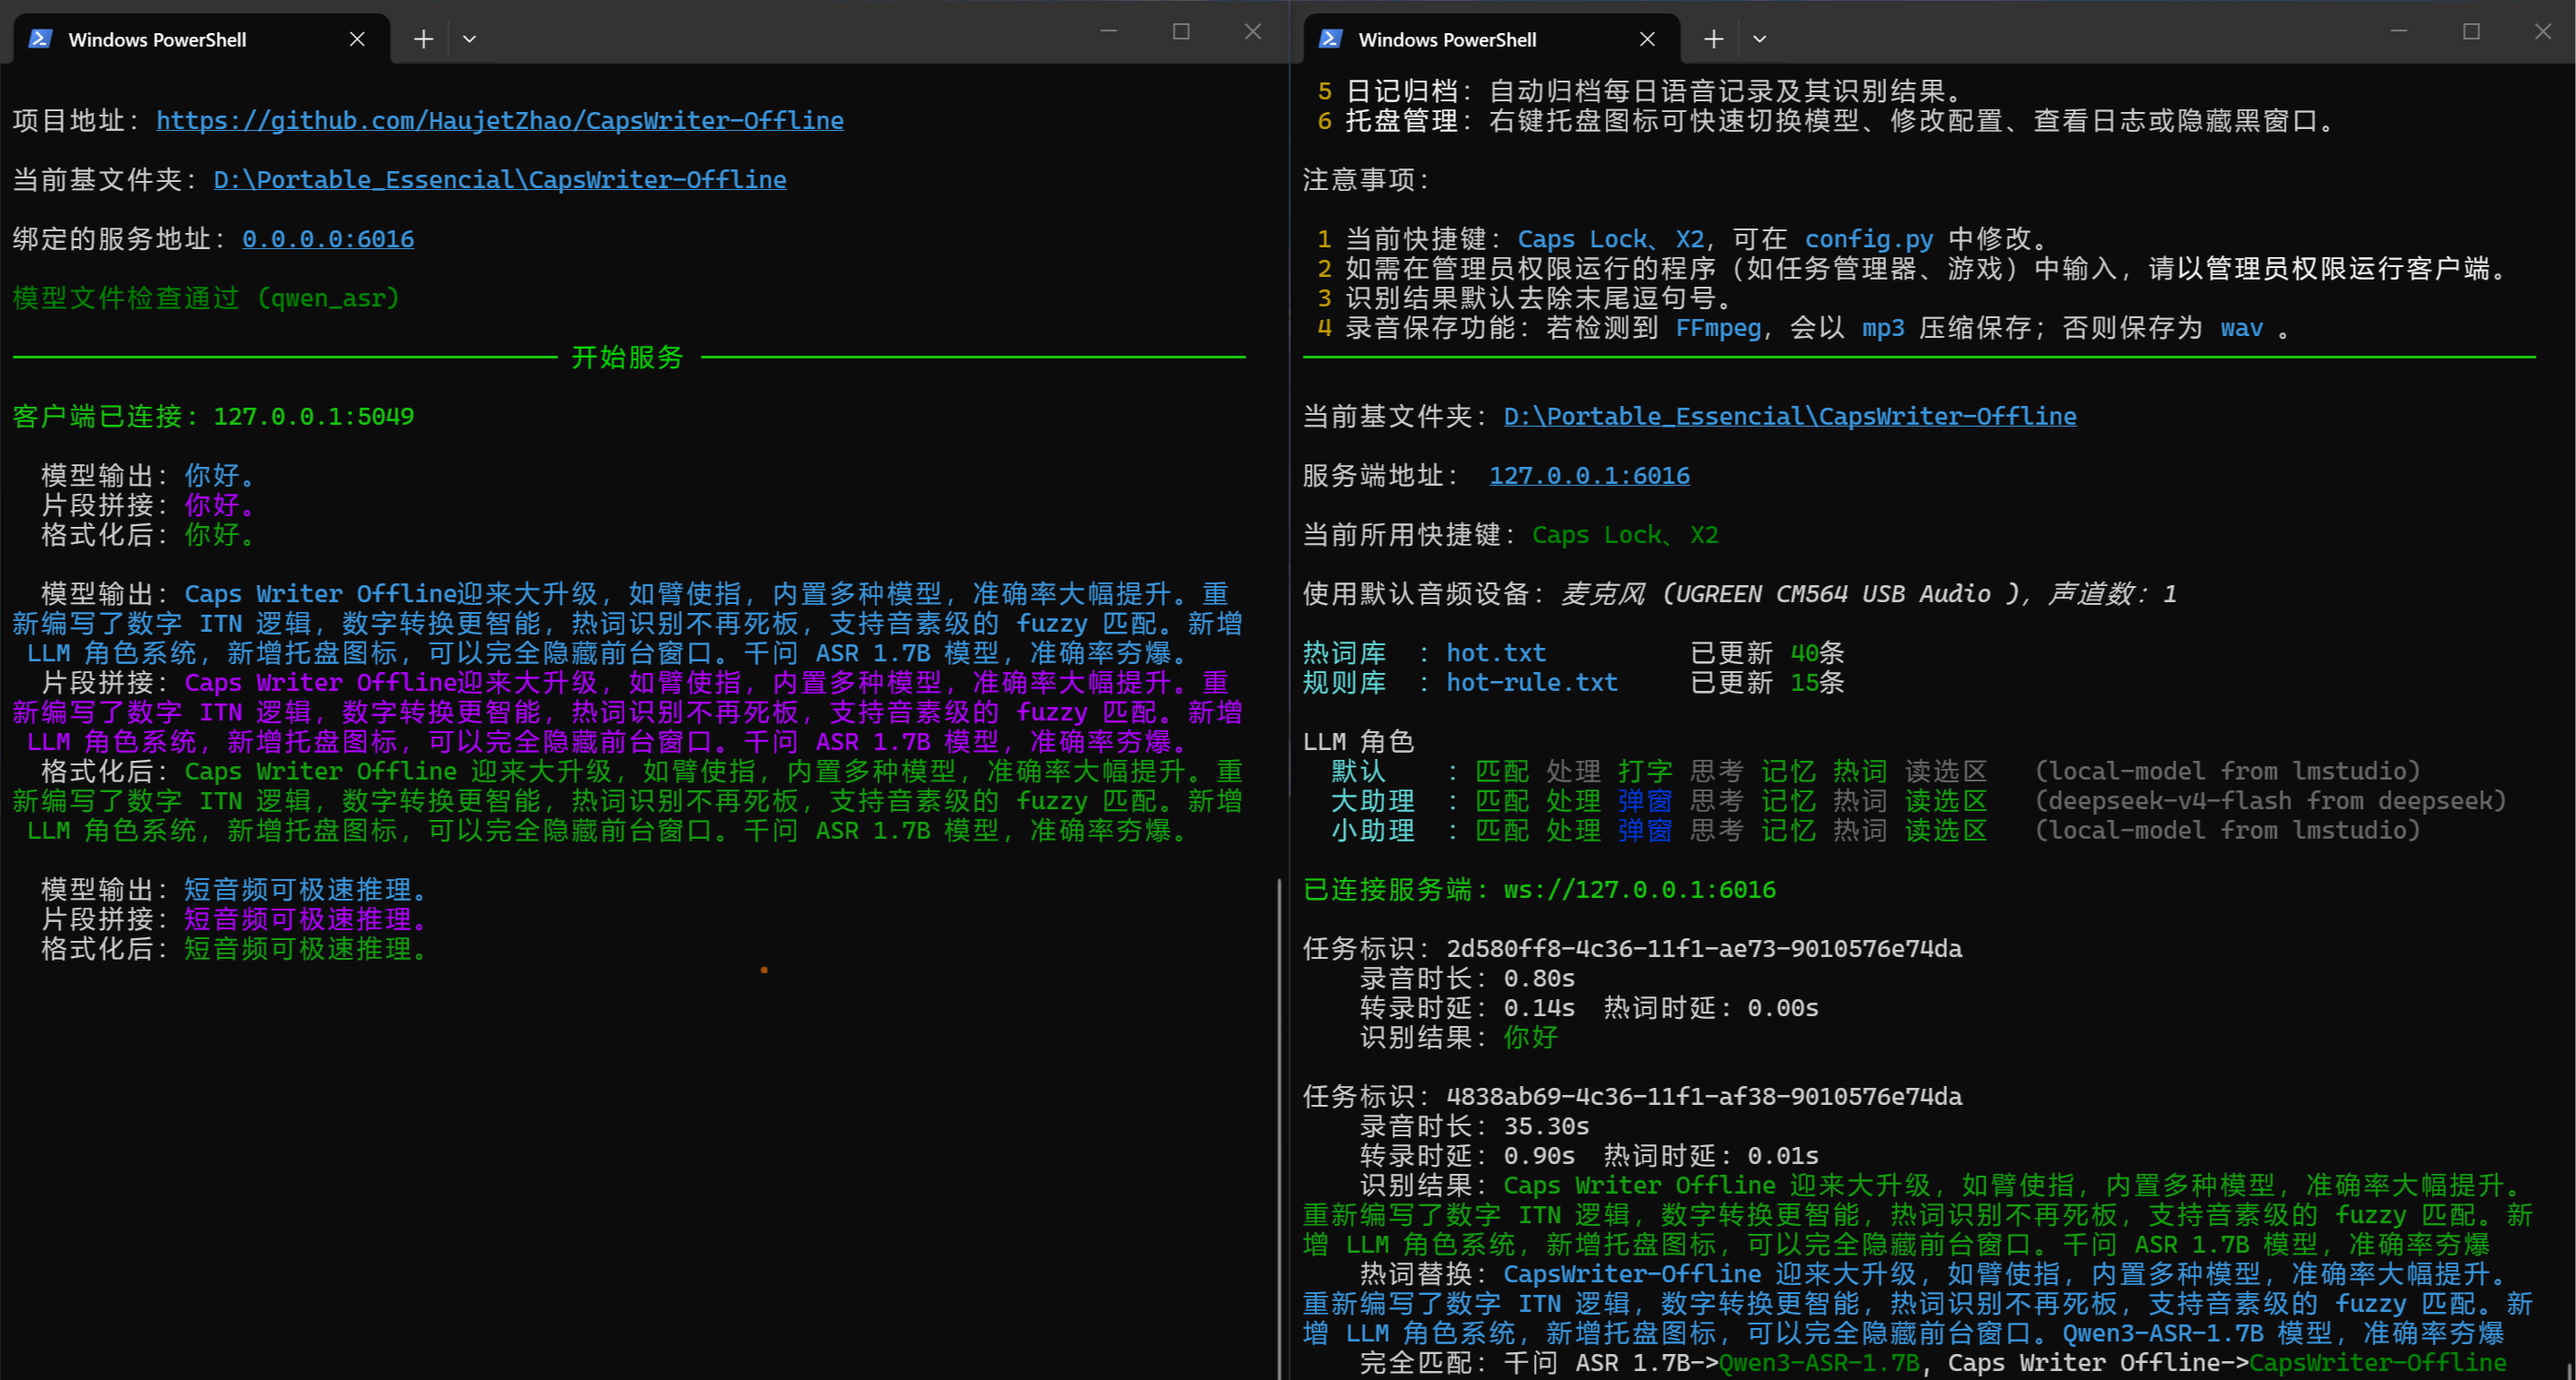Click "弹窗" in the 大助理 role row
This screenshot has height=1380, width=2576.
coord(1646,801)
